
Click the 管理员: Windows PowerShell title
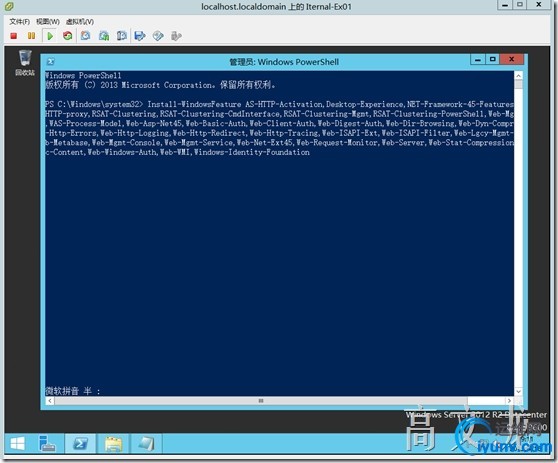point(284,62)
